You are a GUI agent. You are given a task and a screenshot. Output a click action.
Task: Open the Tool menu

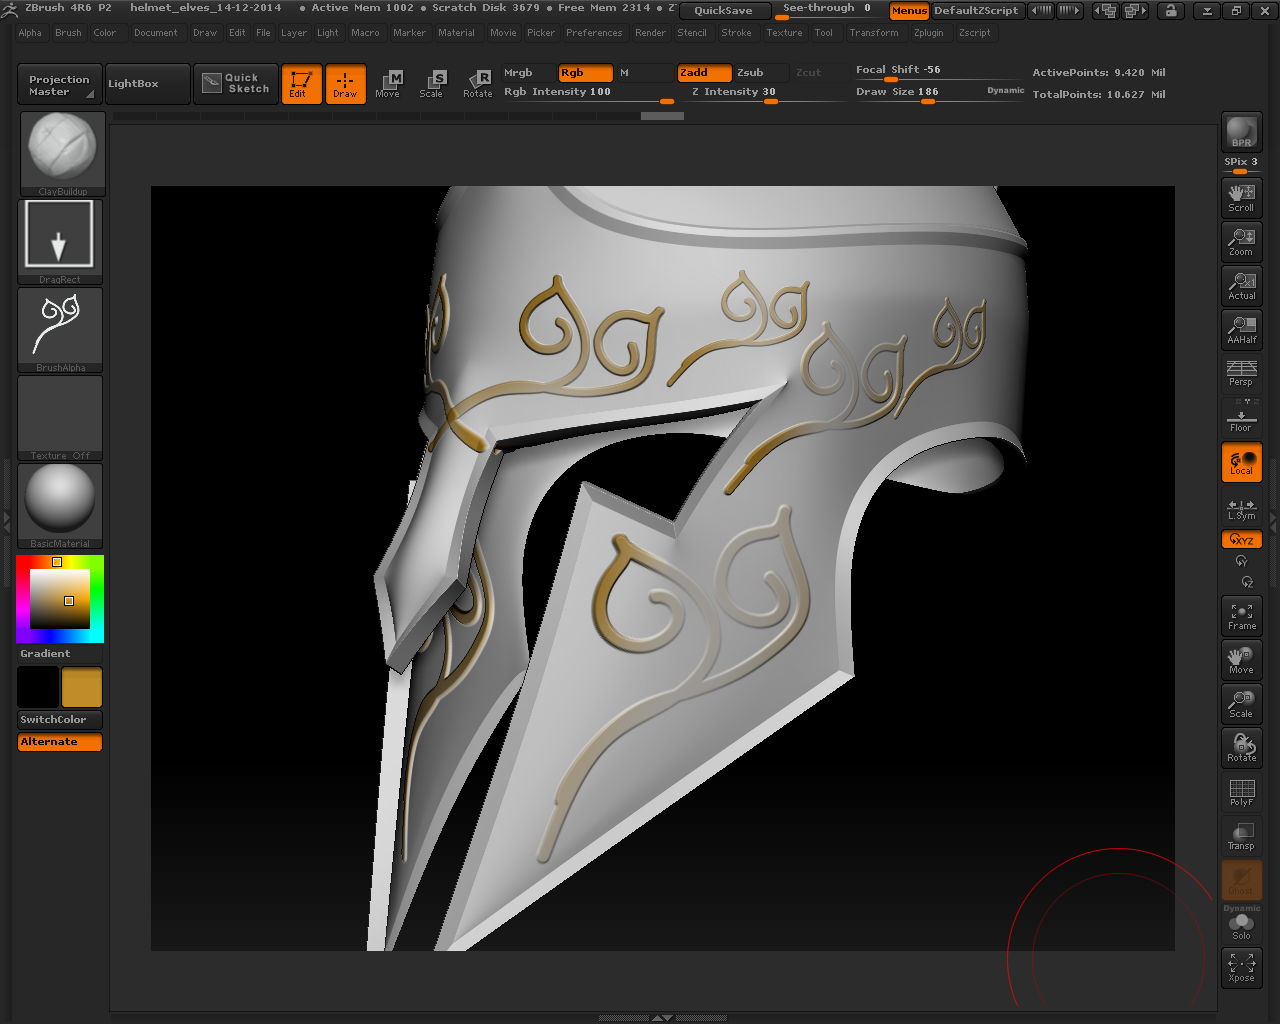pyautogui.click(x=823, y=33)
